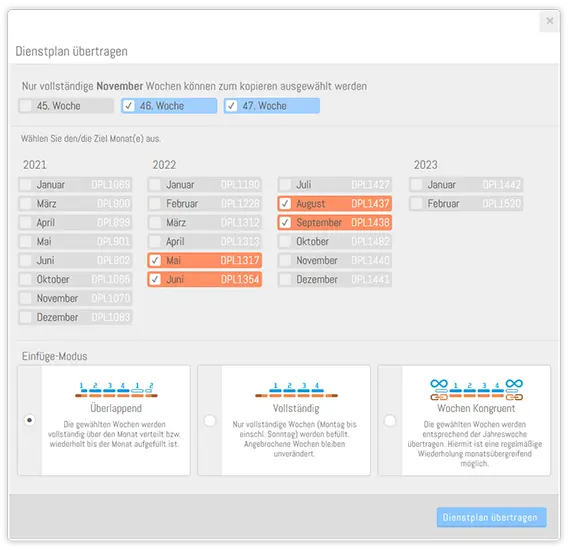
Task: Click the Überlappend mode diagram icon
Action: click(x=116, y=390)
